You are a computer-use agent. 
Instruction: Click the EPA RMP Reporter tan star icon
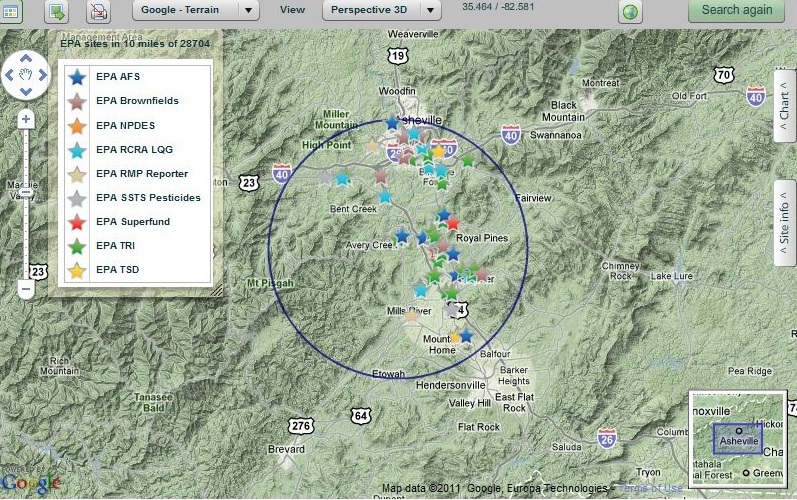click(77, 174)
